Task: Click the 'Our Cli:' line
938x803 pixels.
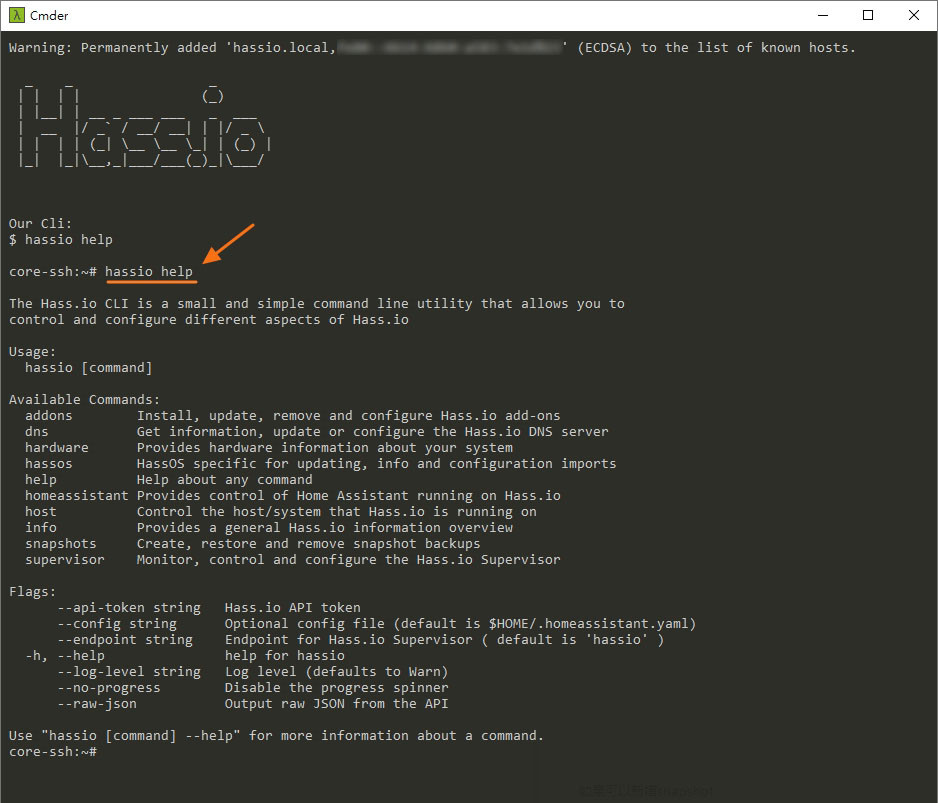Action: (x=40, y=224)
